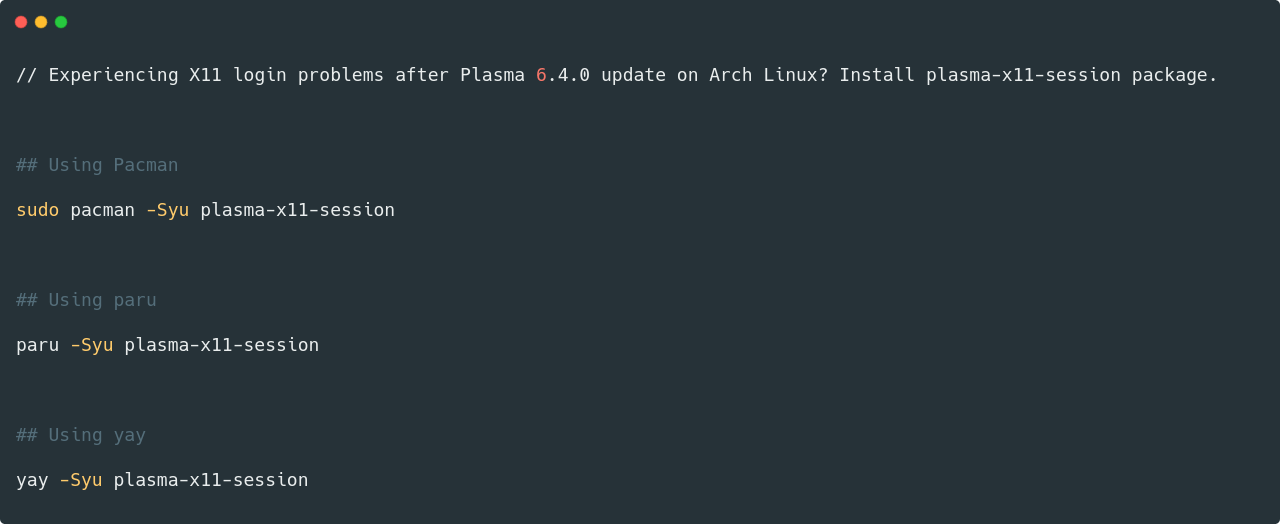Click the '-Syu' flag in the yay command
Viewport: 1280px width, 524px height.
click(80, 480)
